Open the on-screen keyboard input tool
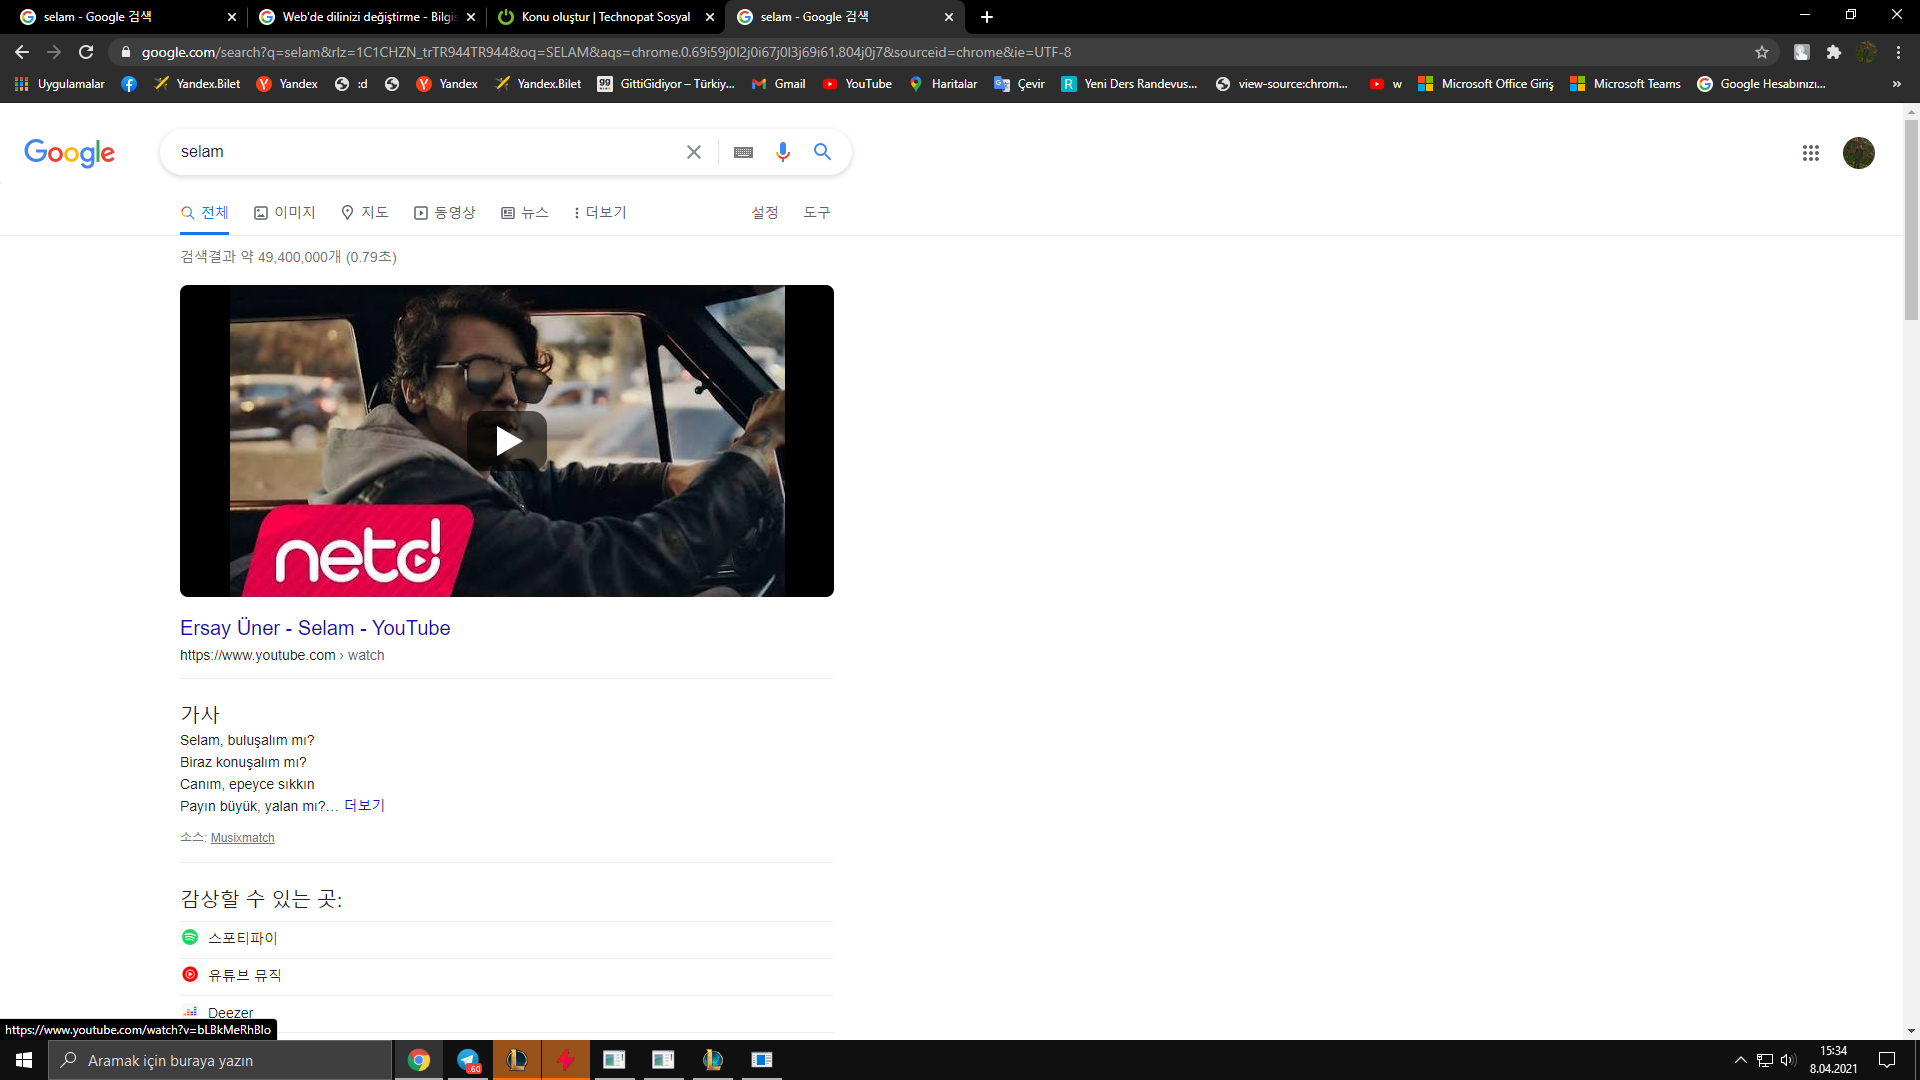This screenshot has width=1920, height=1080. [x=743, y=152]
